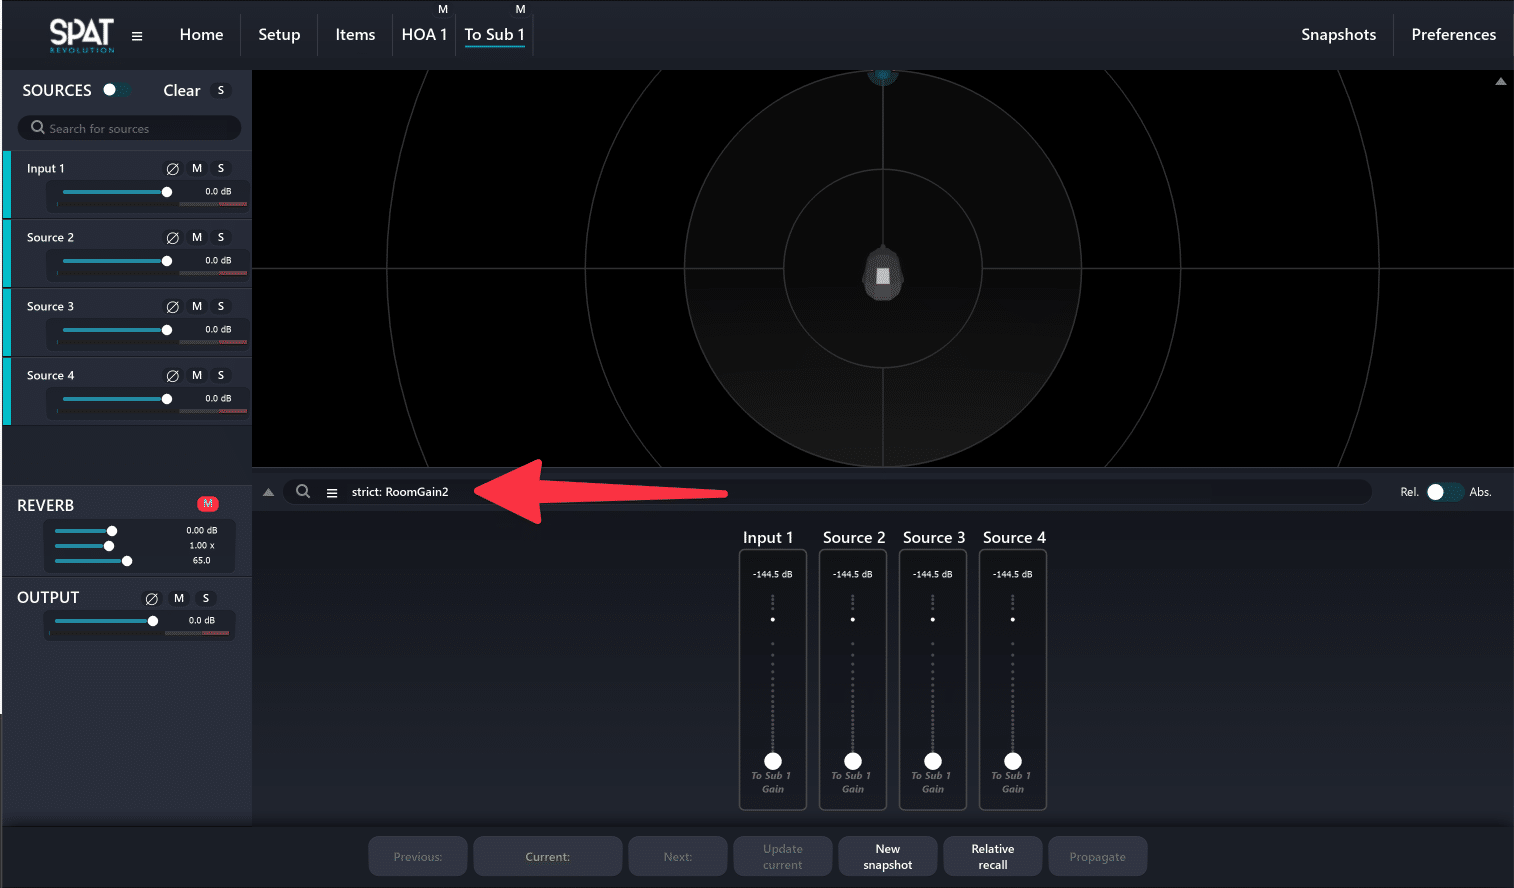Click the Input 1 To Sub 1 Gain fader knob
Screen dimensions: 1514x888
click(773, 761)
